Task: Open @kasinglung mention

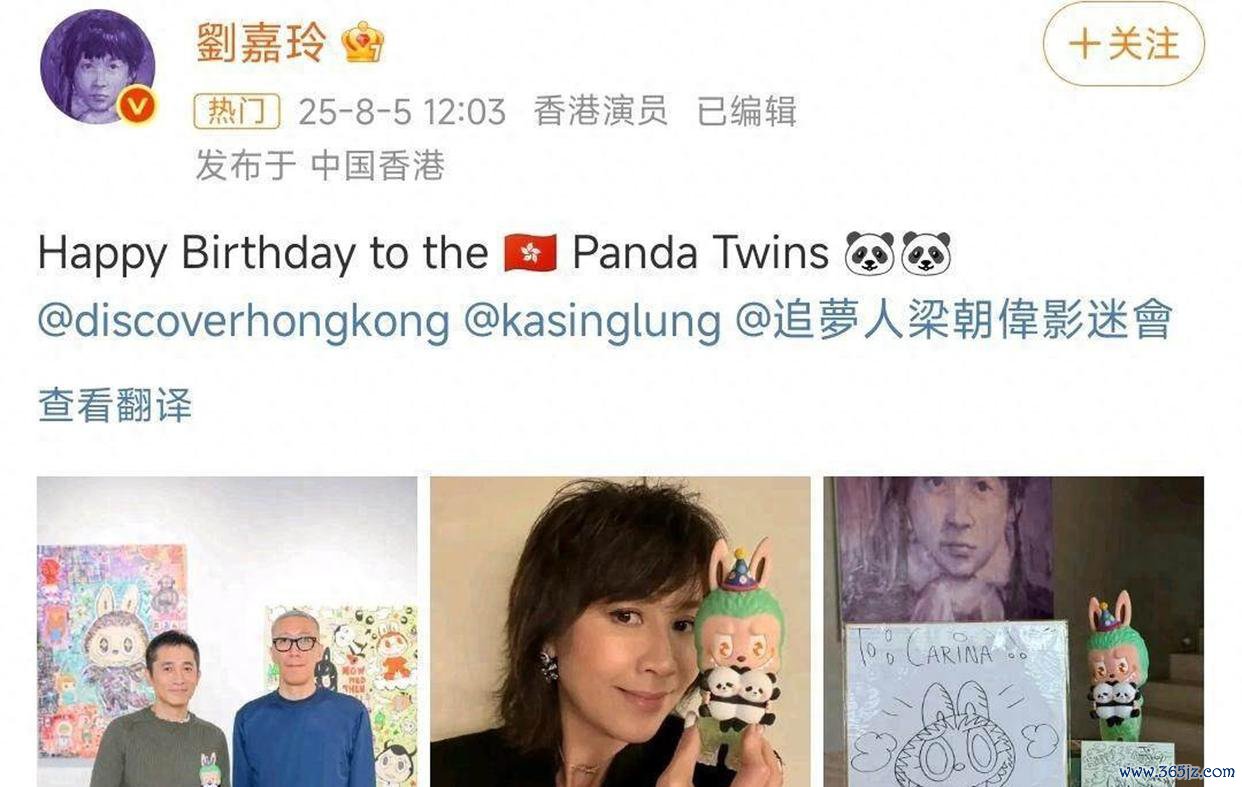Action: 592,321
